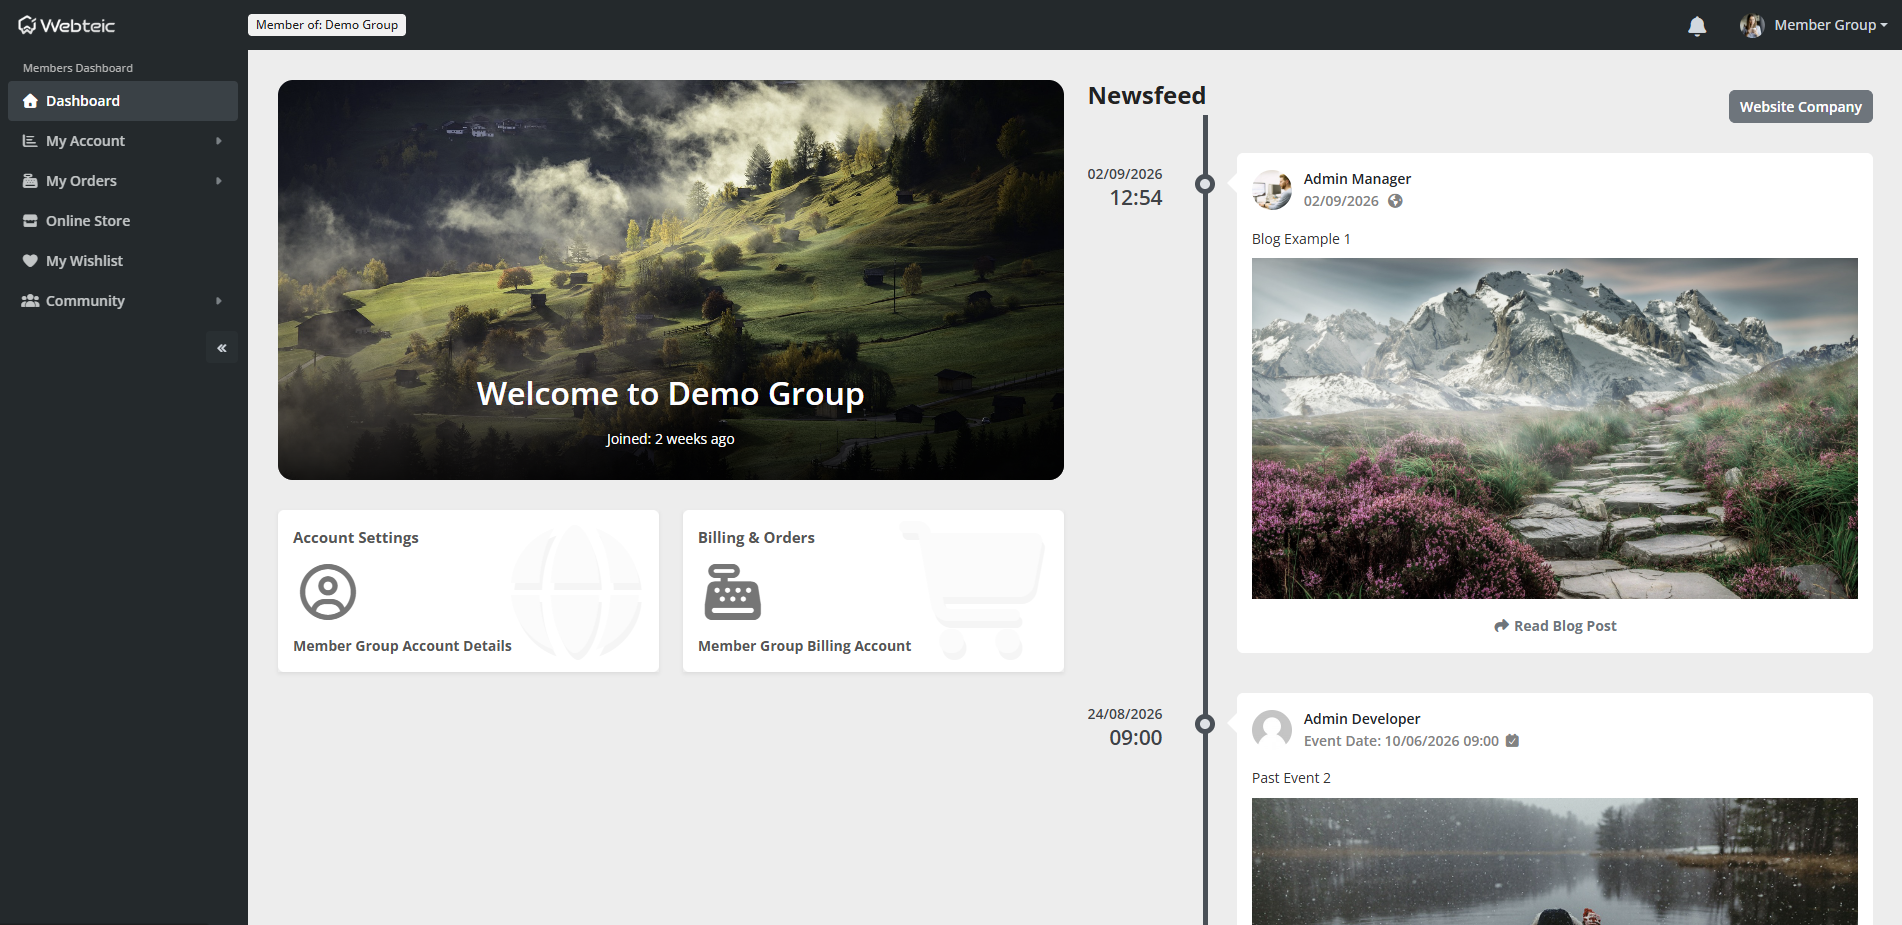Open the Member Group dropdown

[x=1830, y=25]
